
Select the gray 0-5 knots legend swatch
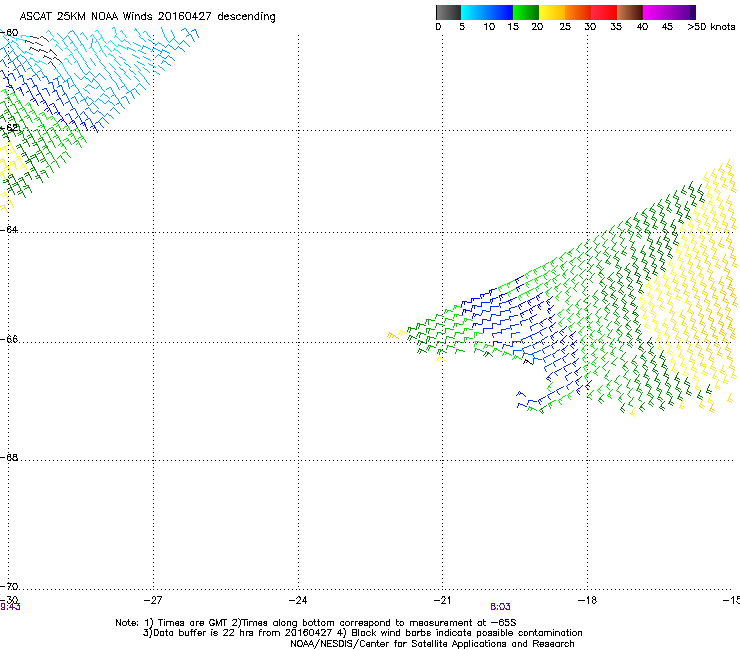click(x=448, y=12)
